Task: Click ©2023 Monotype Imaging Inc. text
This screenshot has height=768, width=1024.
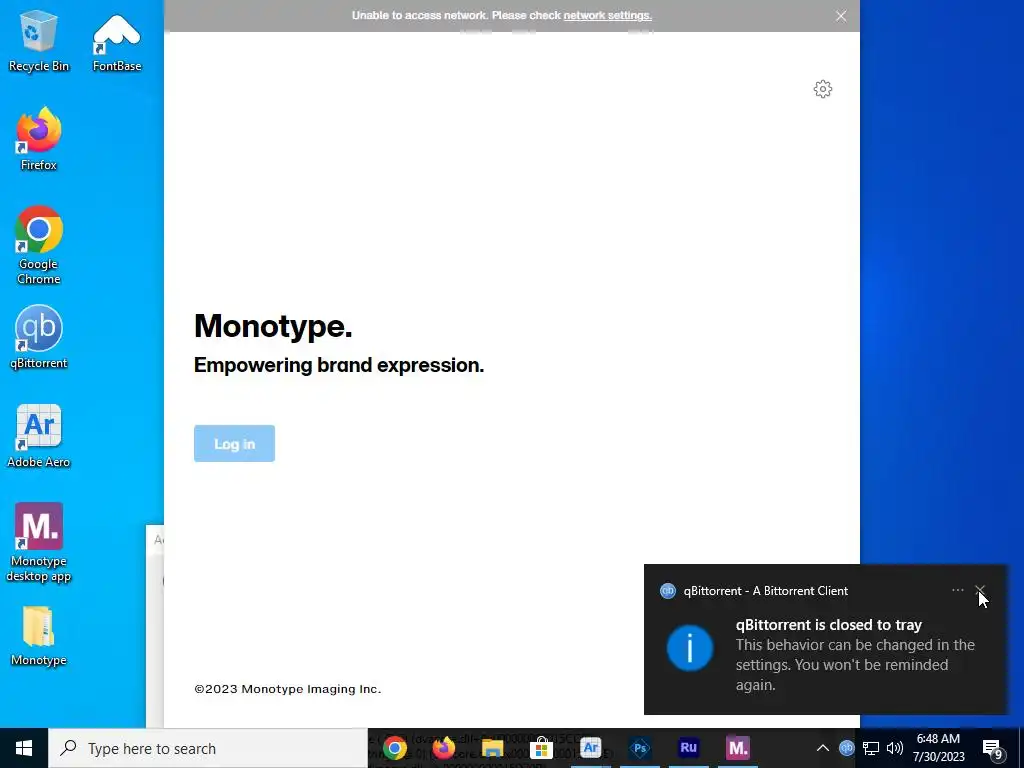Action: 288,689
